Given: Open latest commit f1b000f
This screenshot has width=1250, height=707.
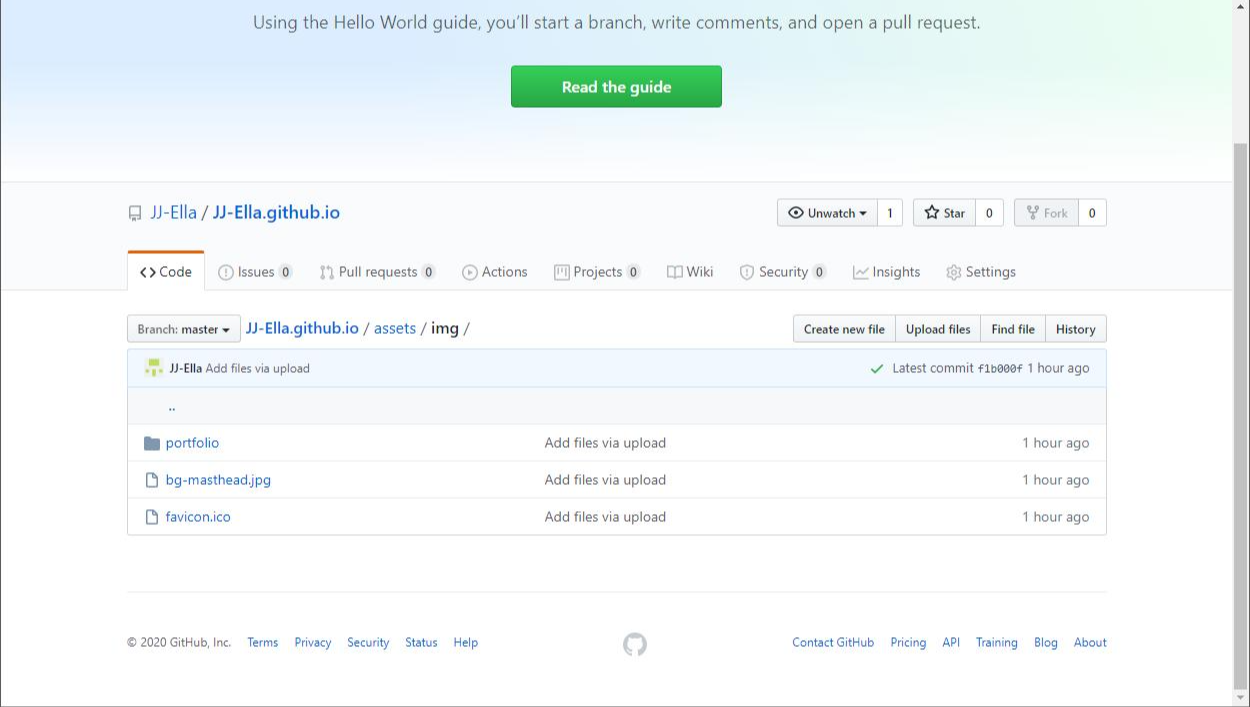Looking at the screenshot, I should pyautogui.click(x=1000, y=369).
